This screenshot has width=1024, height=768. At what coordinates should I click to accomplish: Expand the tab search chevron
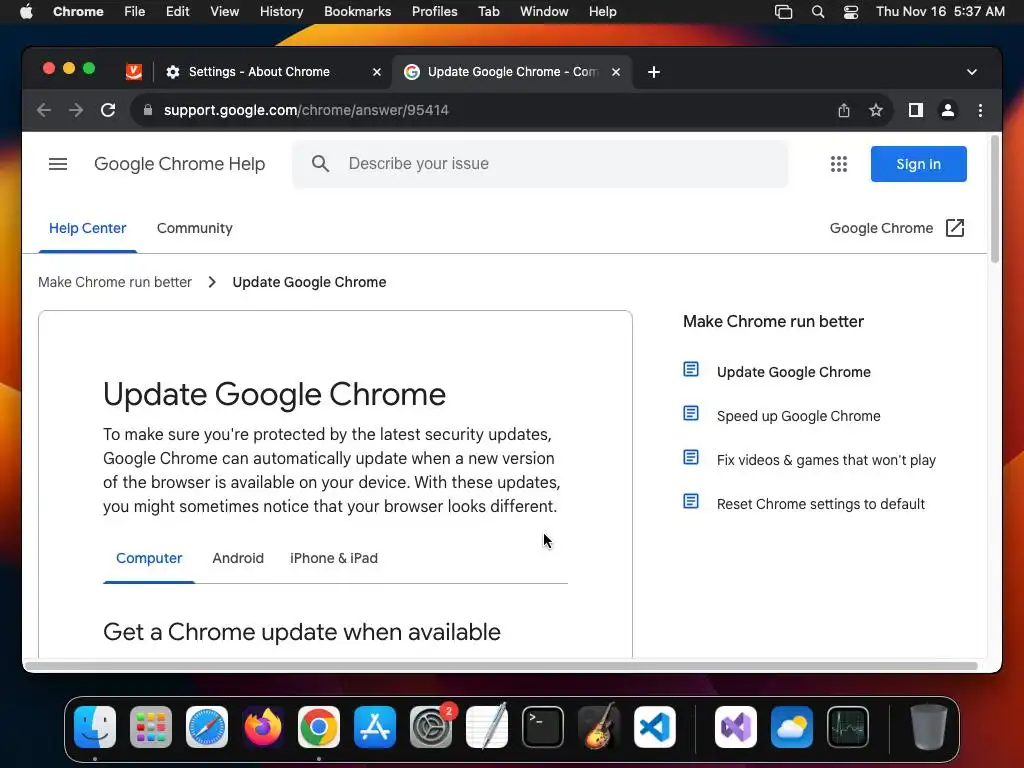(x=972, y=72)
